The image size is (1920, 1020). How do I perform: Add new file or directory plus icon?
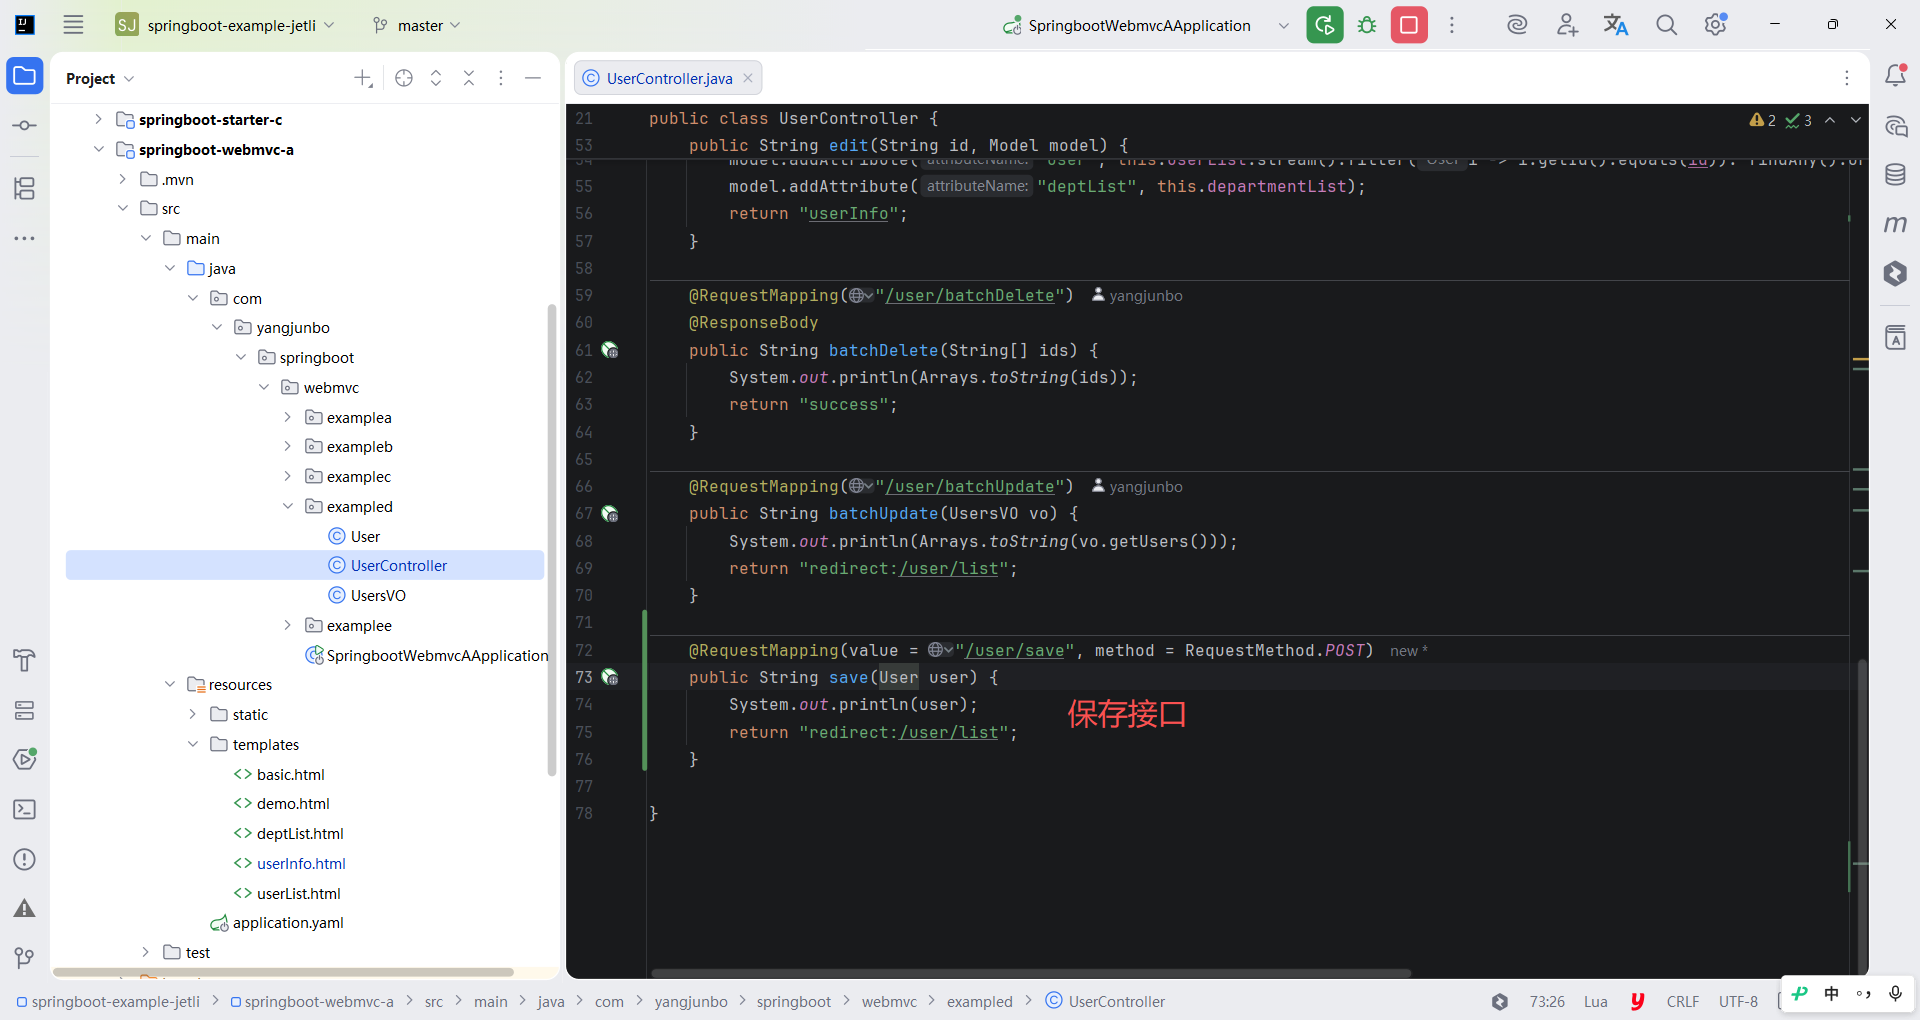point(364,78)
